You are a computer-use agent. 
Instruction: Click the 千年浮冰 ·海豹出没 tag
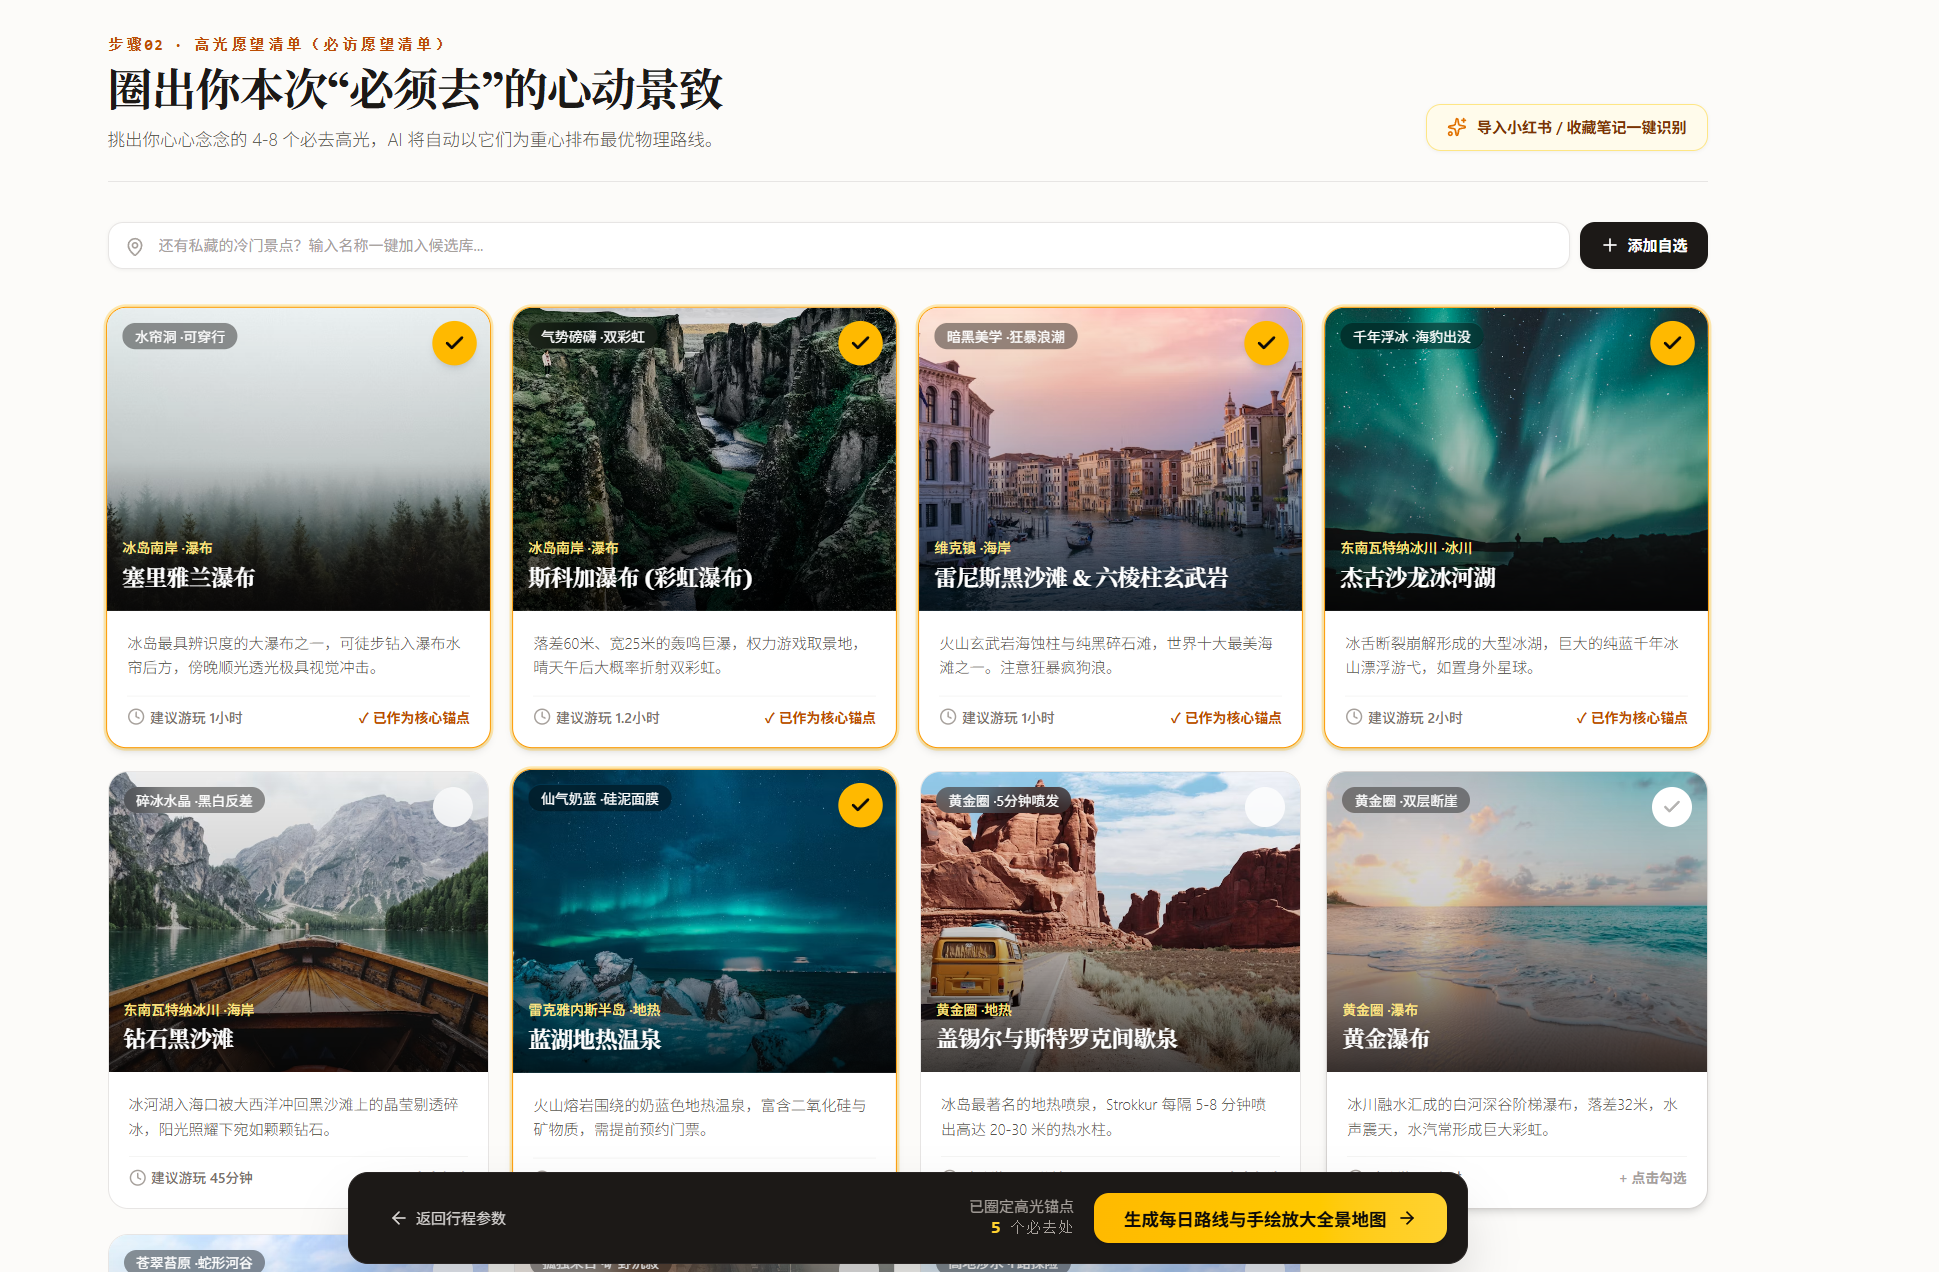coord(1412,337)
